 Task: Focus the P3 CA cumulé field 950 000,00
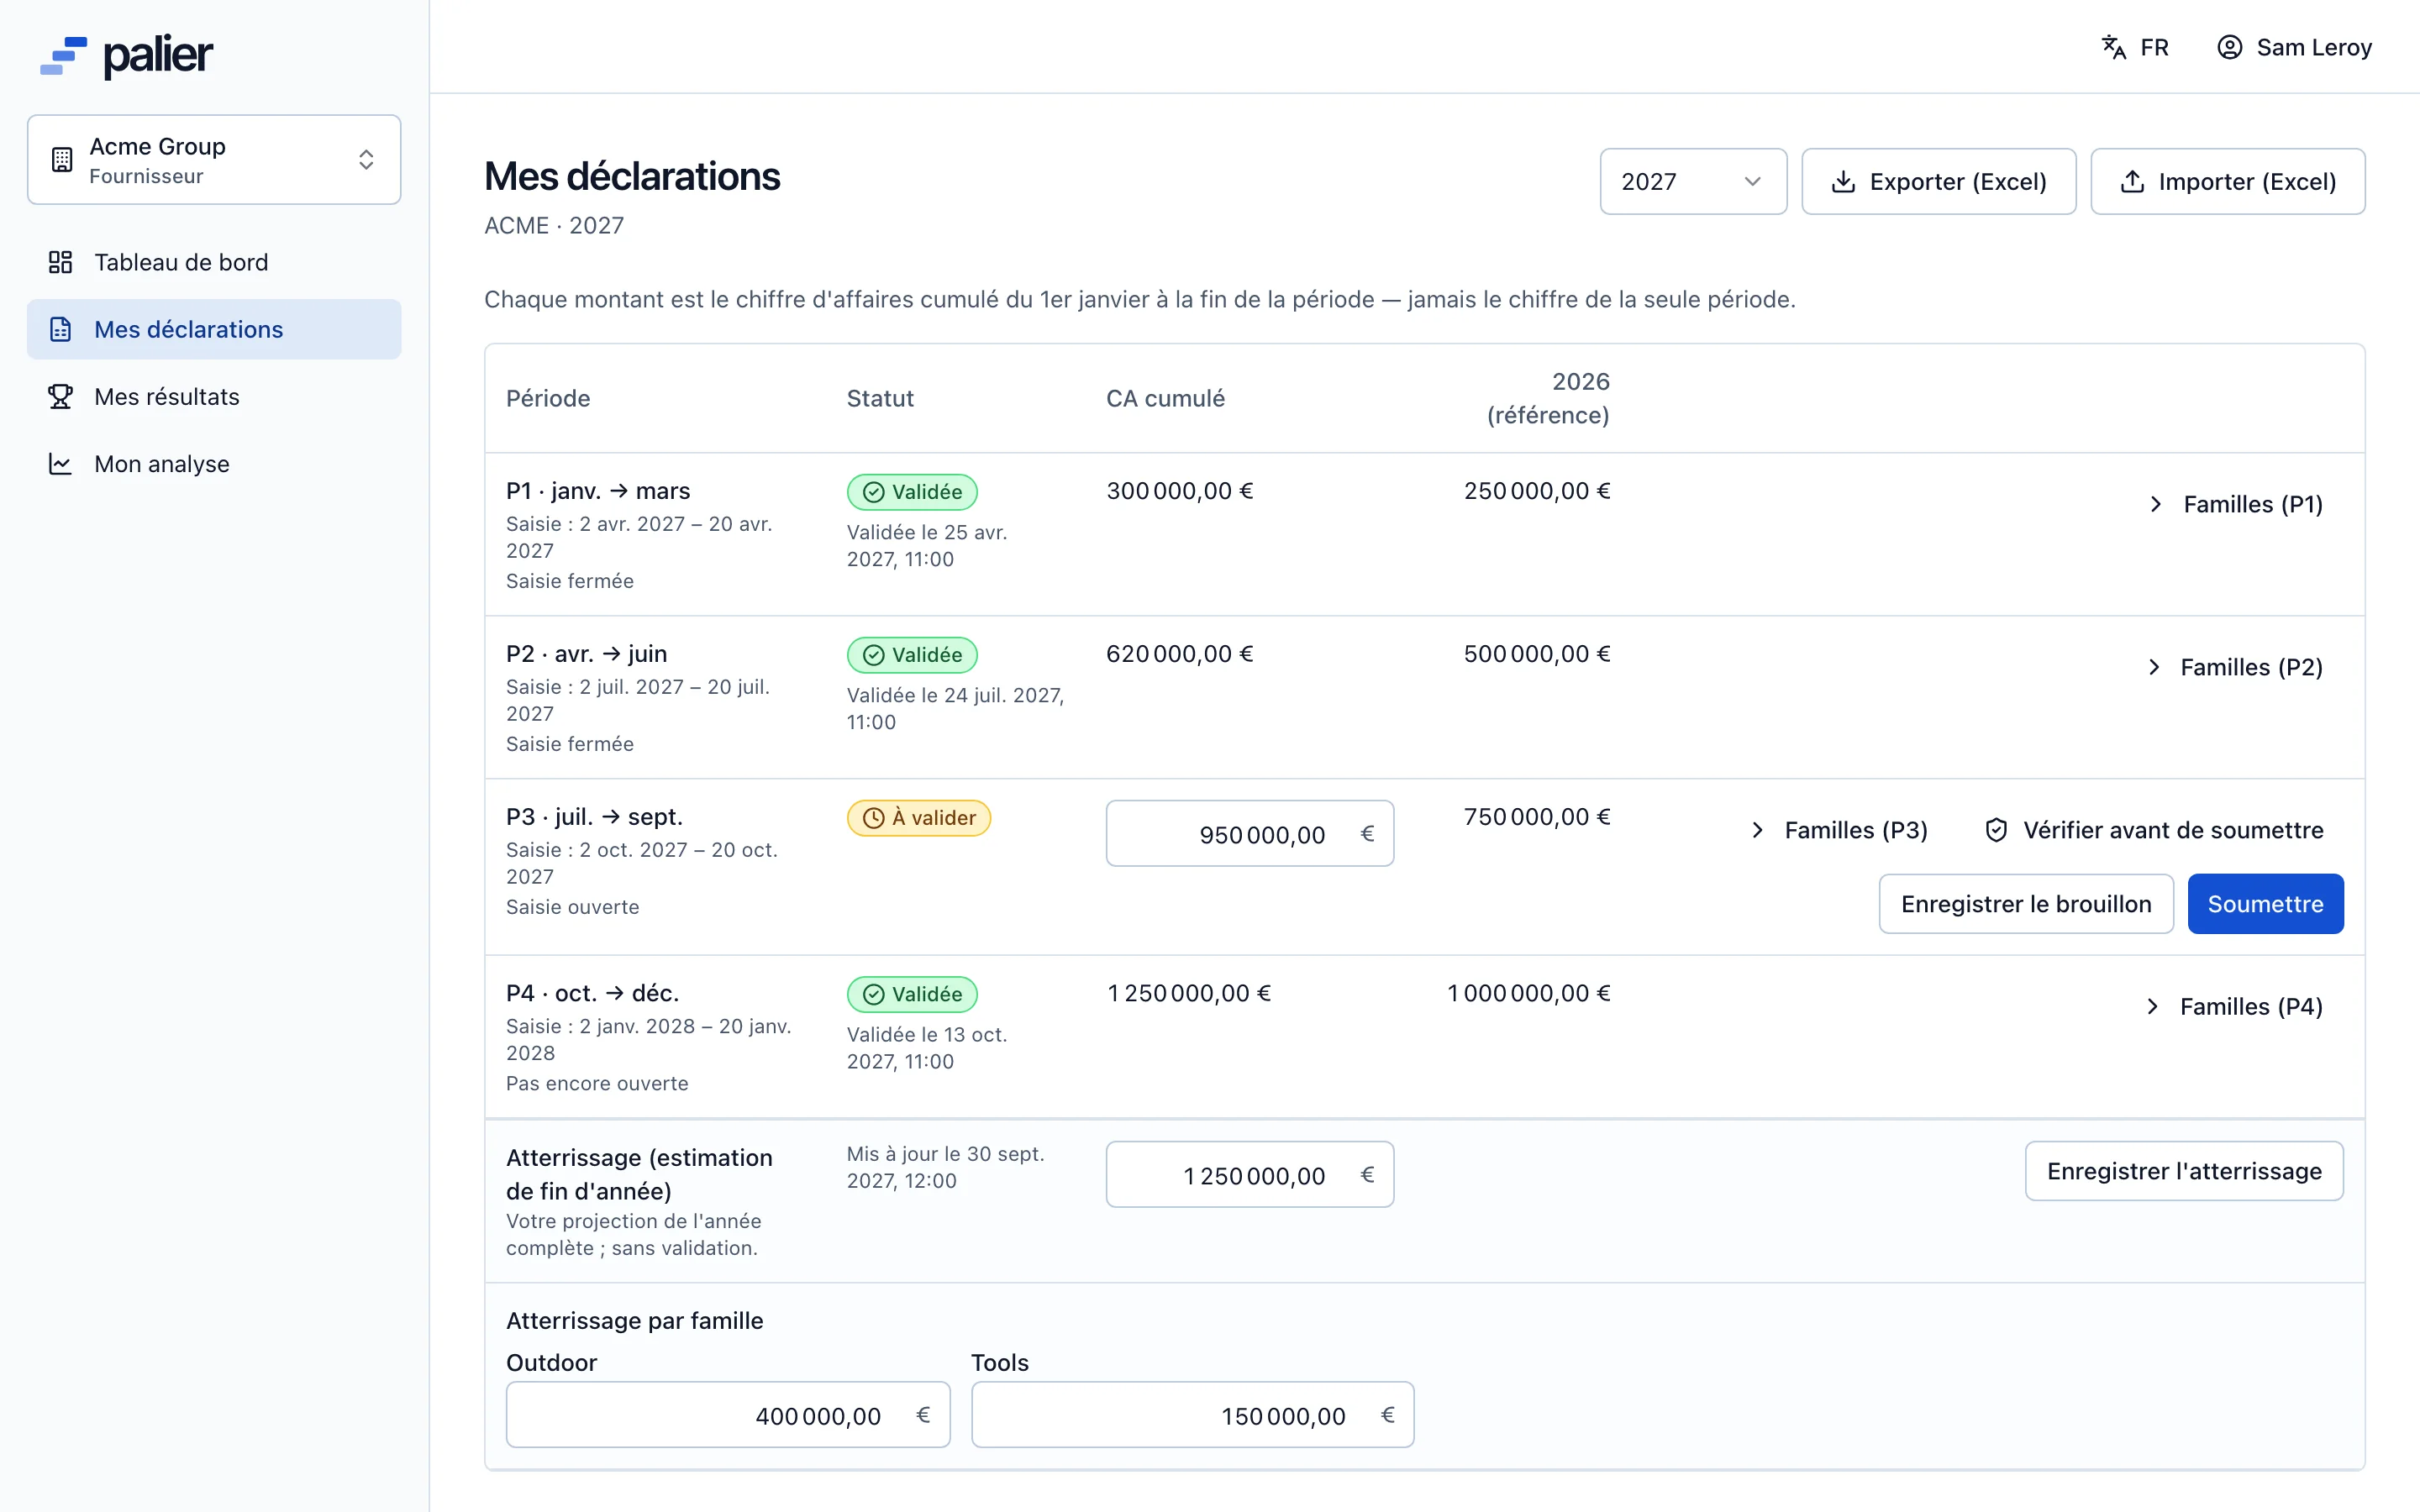point(1250,834)
